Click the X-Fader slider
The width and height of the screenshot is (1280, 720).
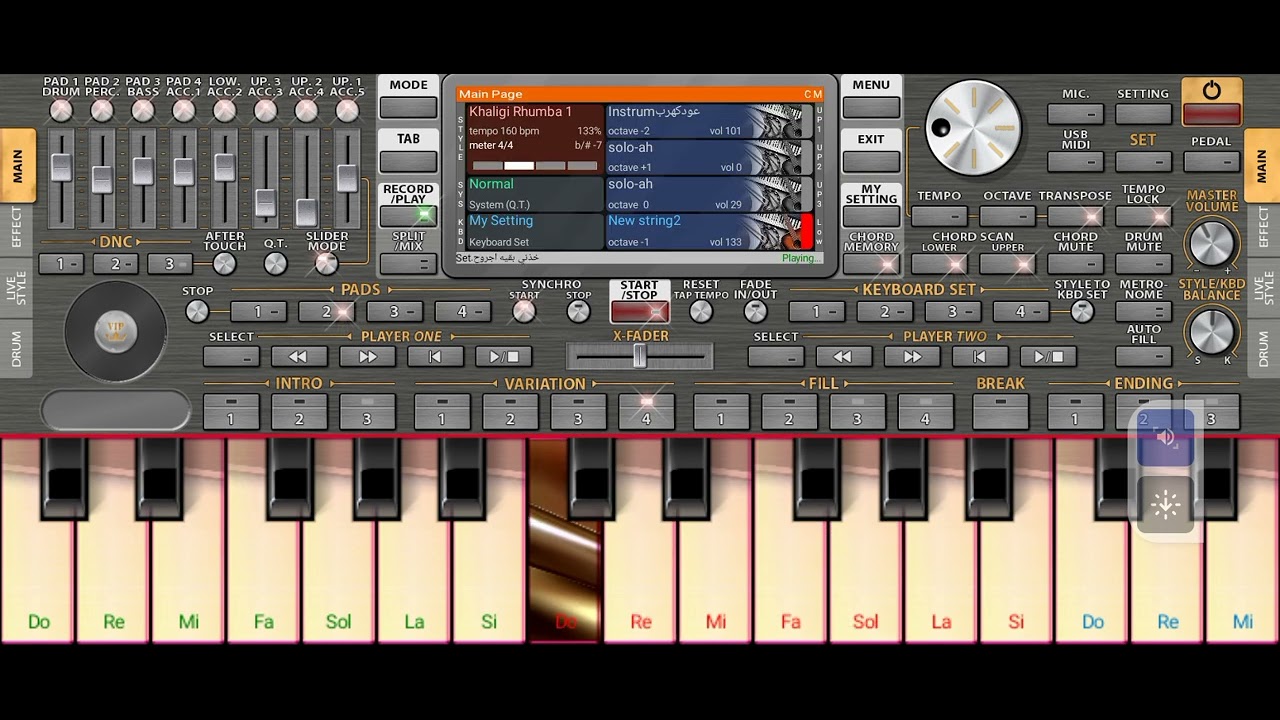pyautogui.click(x=639, y=356)
